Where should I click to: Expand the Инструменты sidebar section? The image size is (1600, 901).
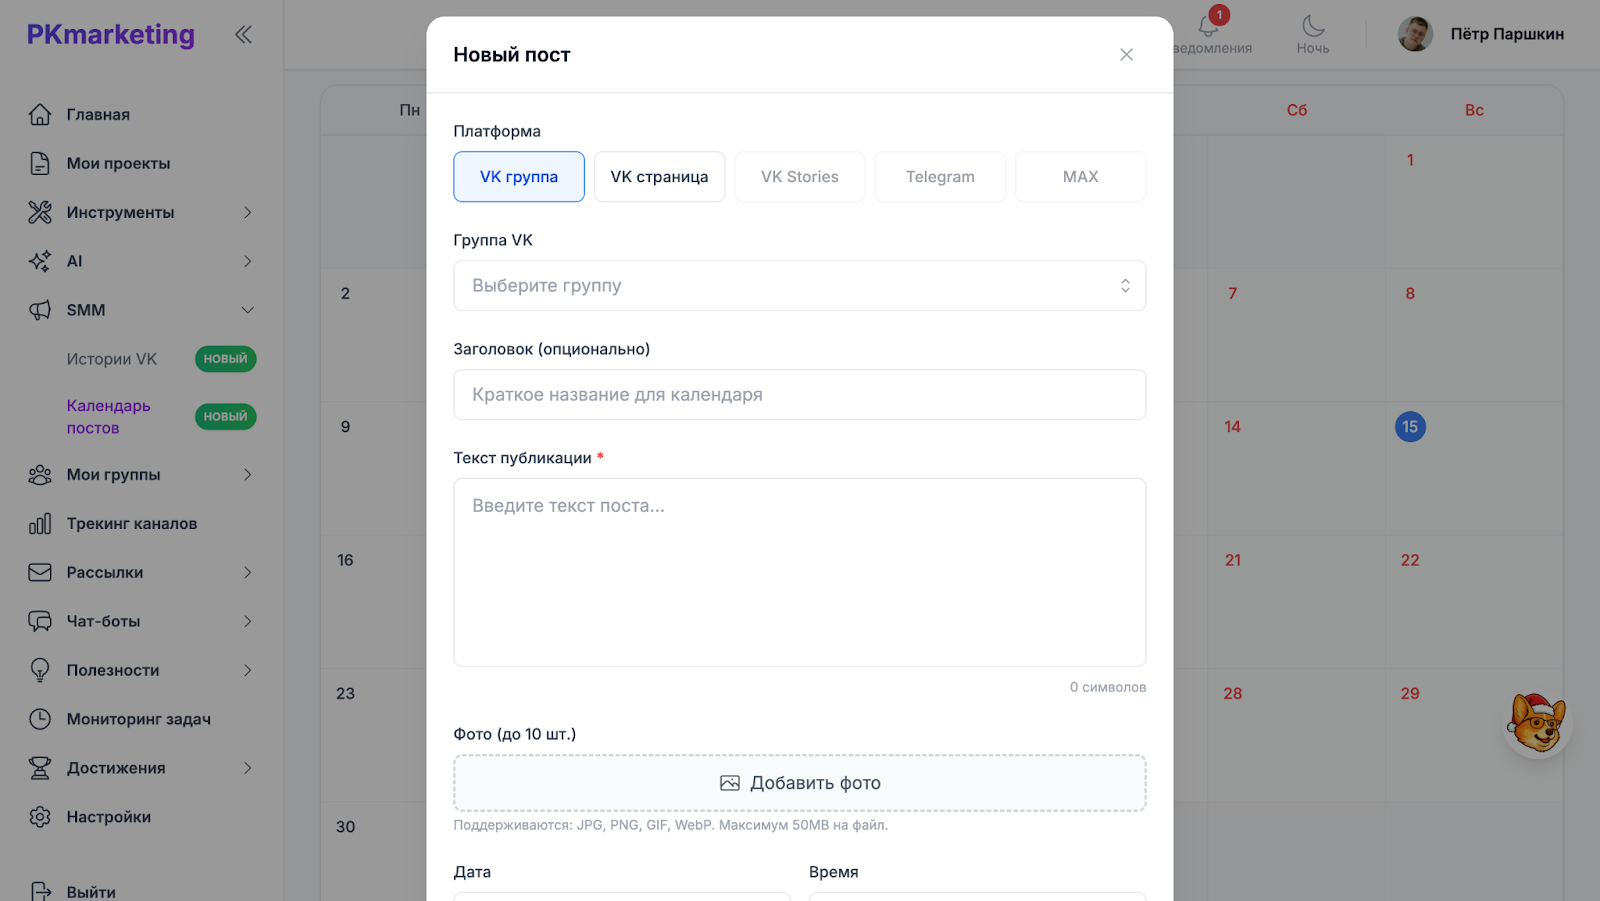click(141, 212)
